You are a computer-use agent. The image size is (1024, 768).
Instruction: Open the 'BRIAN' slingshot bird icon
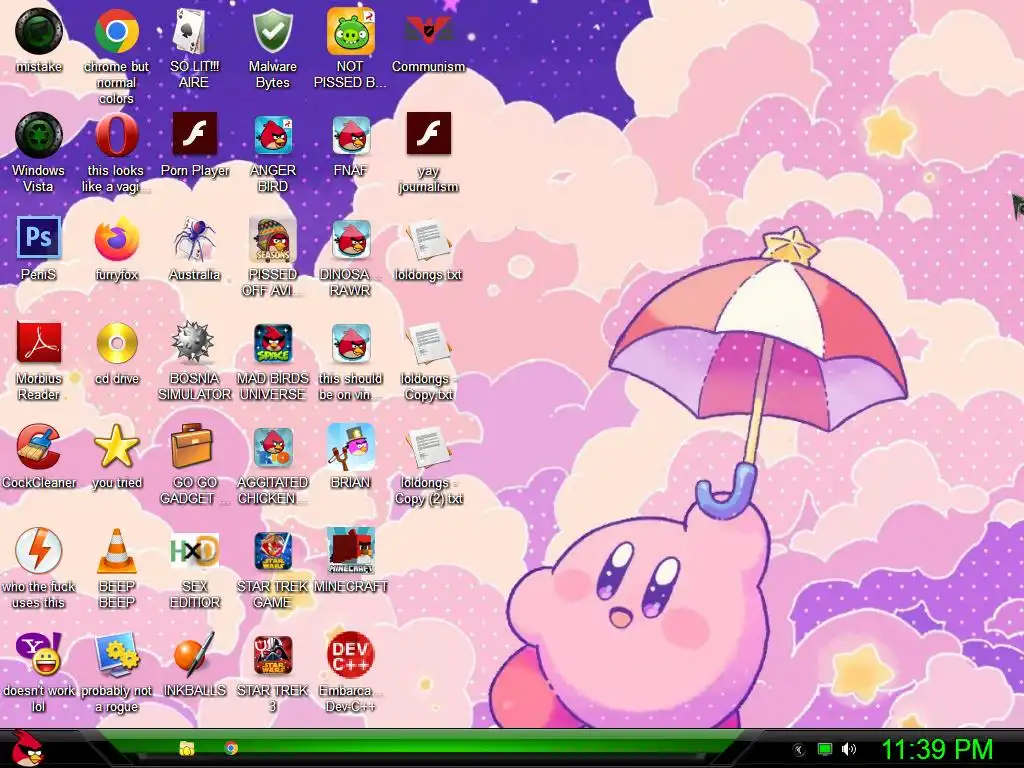pyautogui.click(x=351, y=447)
